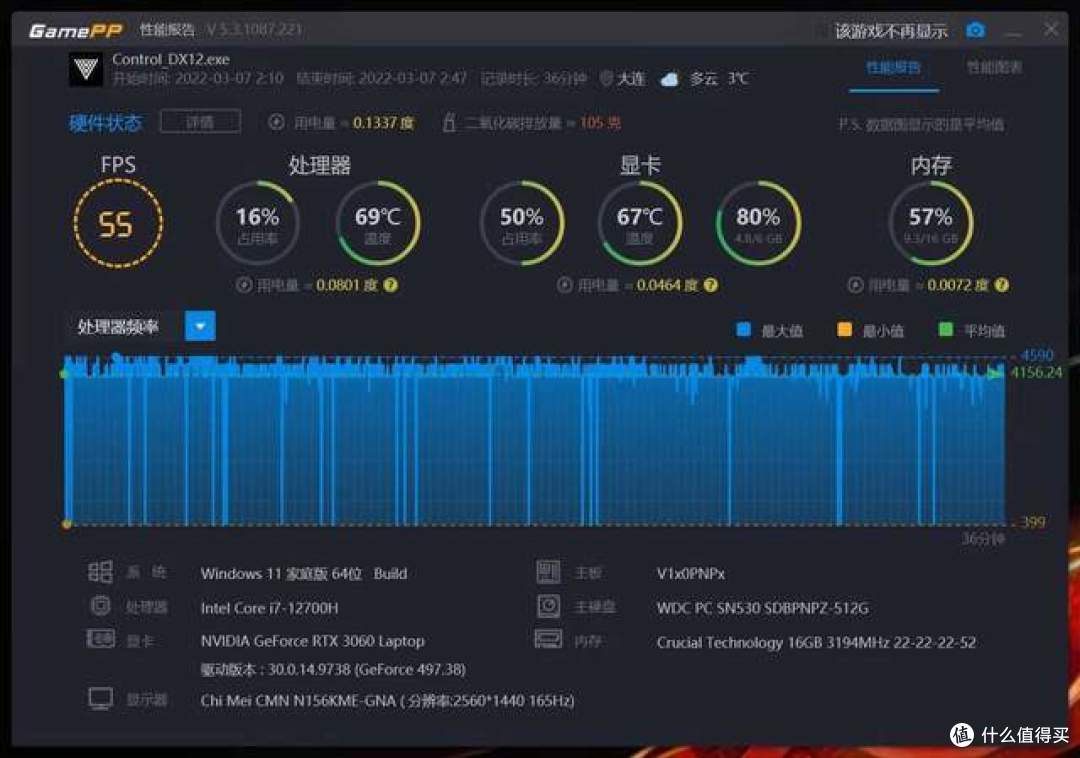The height and width of the screenshot is (758, 1080).
Task: Click the FPS 55 gauge ring
Action: click(118, 223)
